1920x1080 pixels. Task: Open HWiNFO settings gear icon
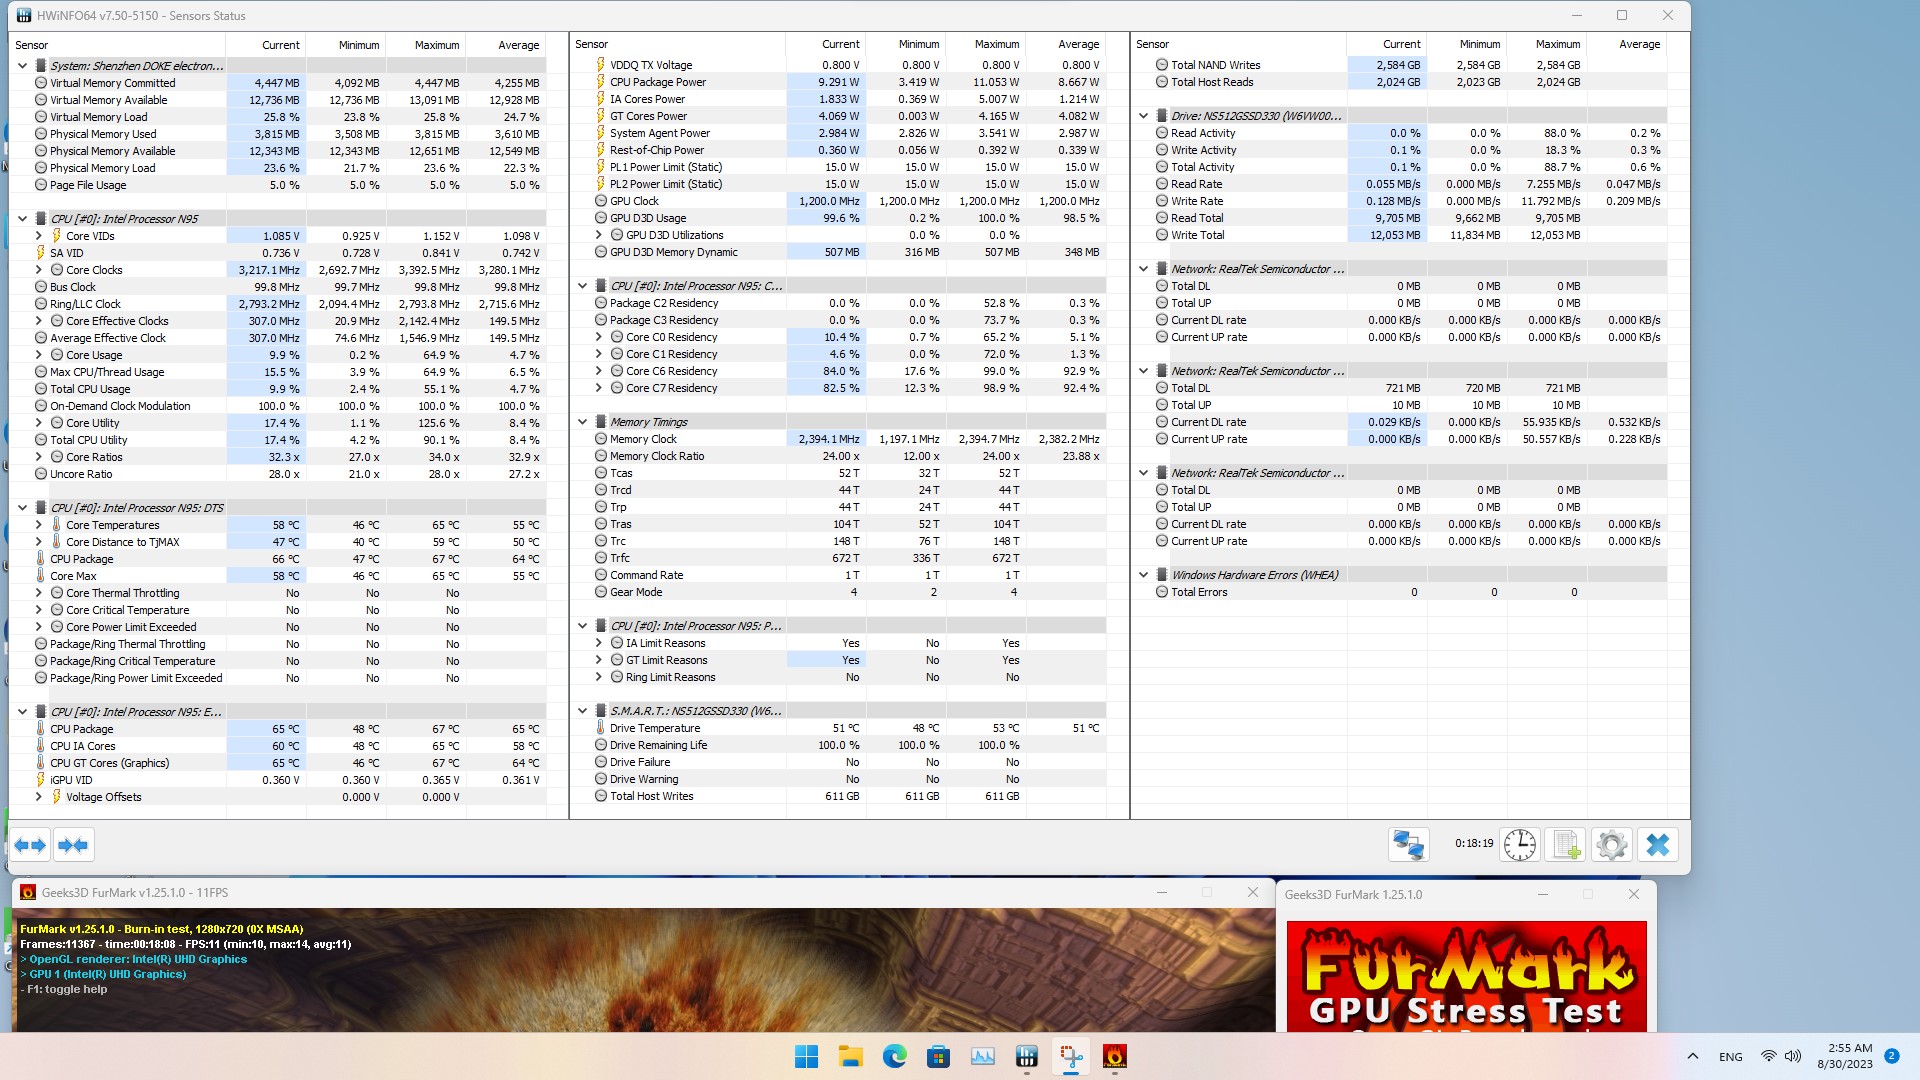1611,845
